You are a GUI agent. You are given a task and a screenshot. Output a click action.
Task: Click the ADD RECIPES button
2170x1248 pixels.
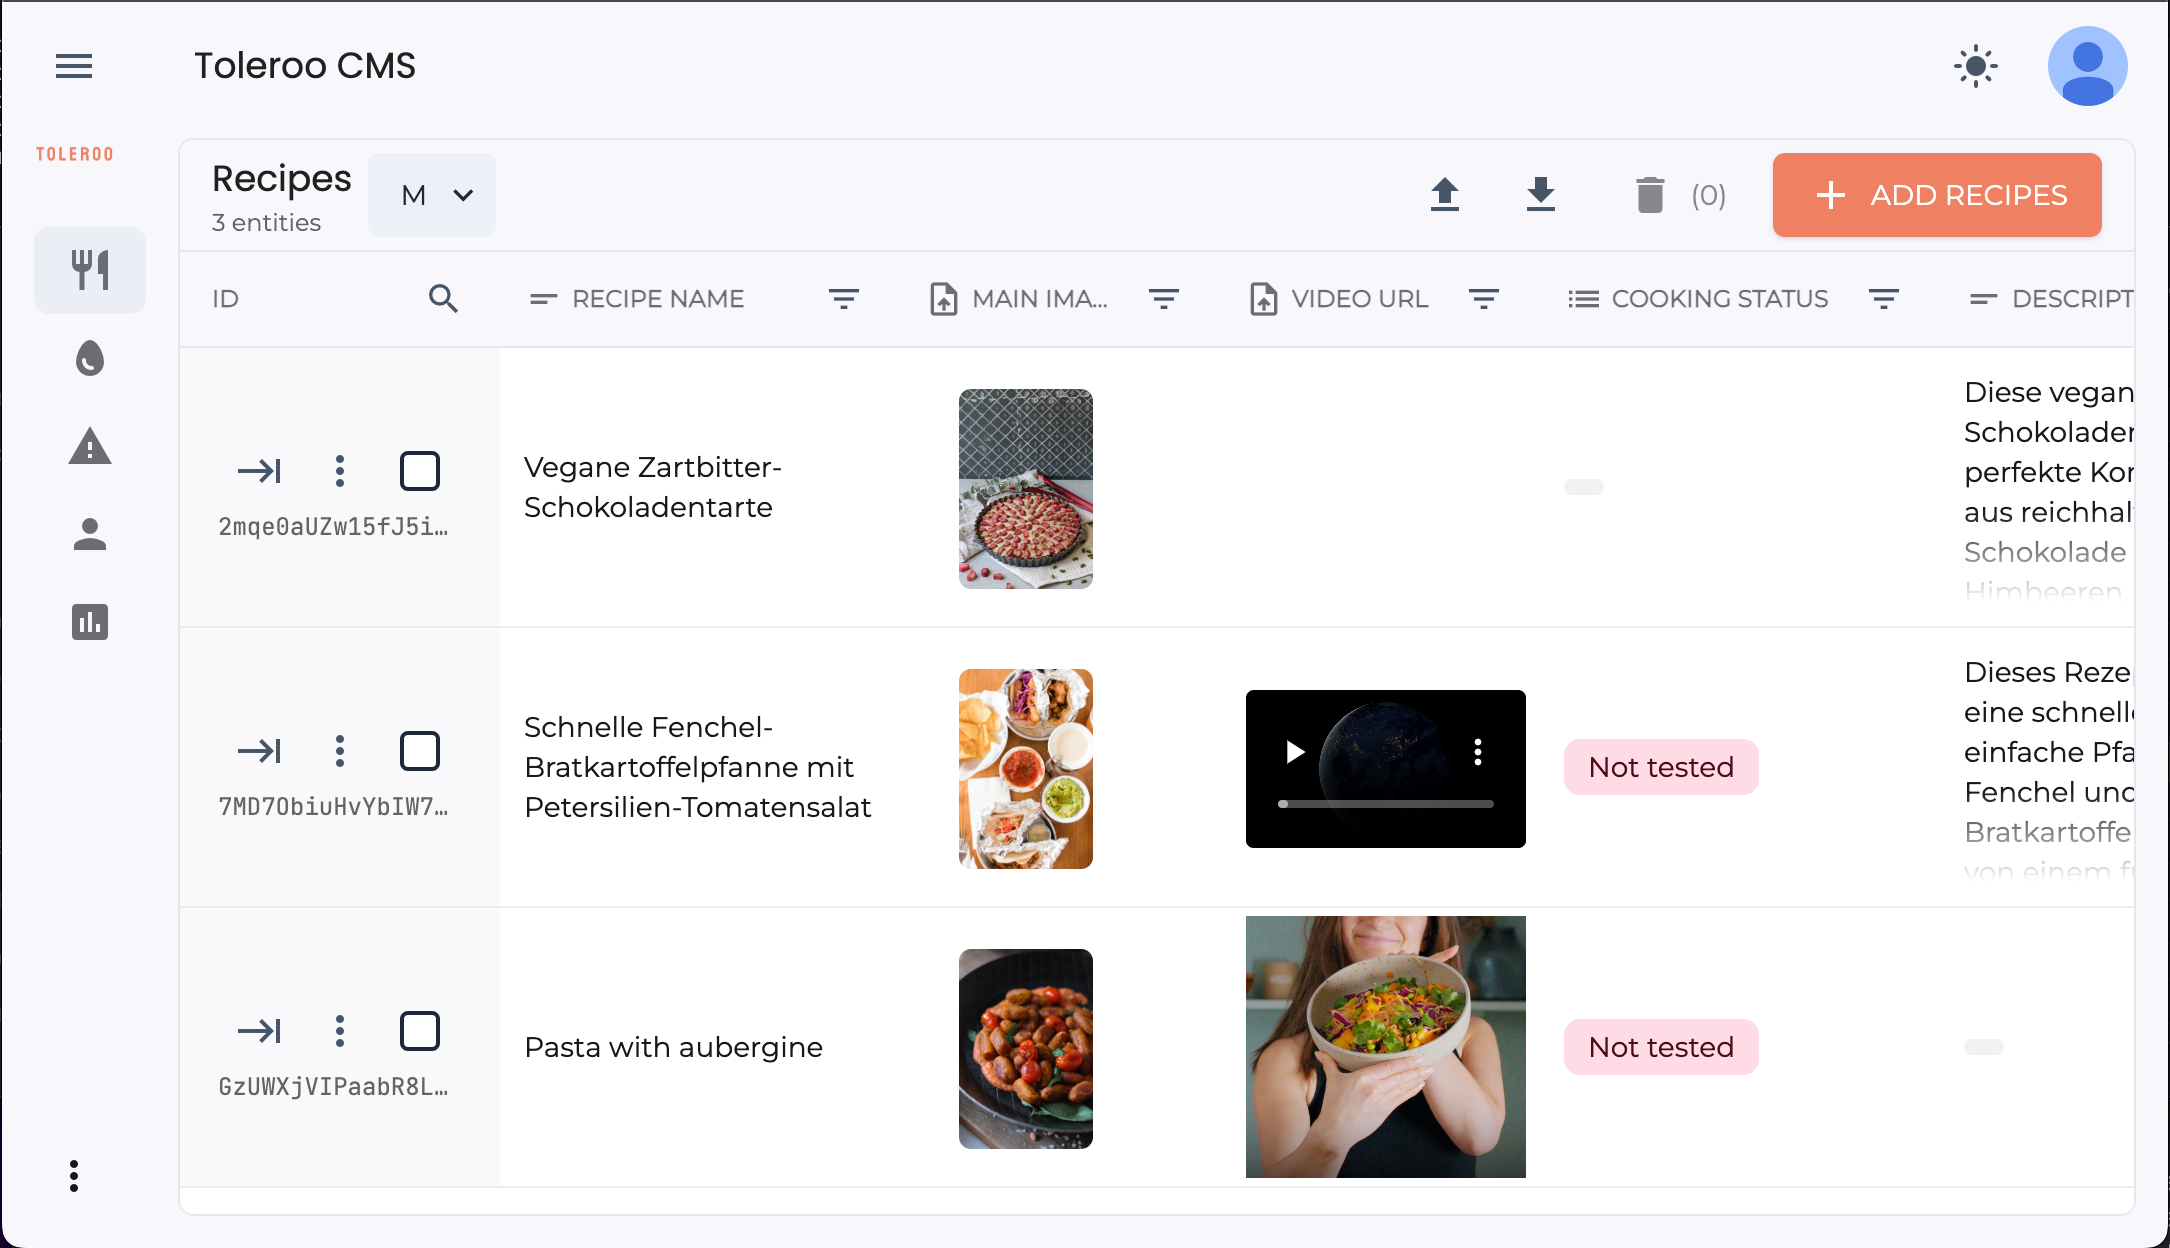[1936, 195]
